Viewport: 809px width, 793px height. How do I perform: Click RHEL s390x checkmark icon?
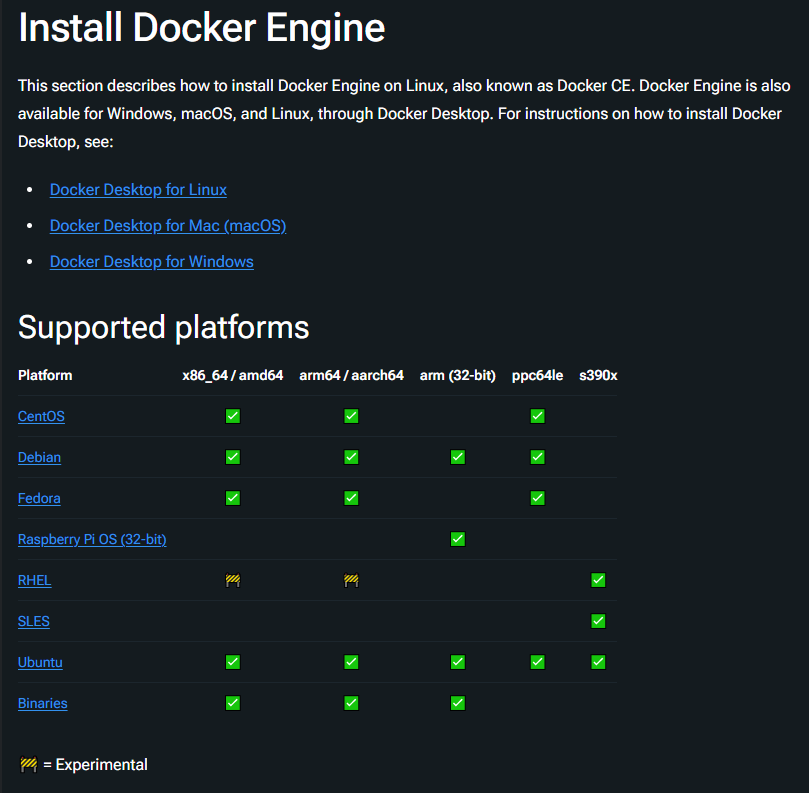[x=598, y=580]
